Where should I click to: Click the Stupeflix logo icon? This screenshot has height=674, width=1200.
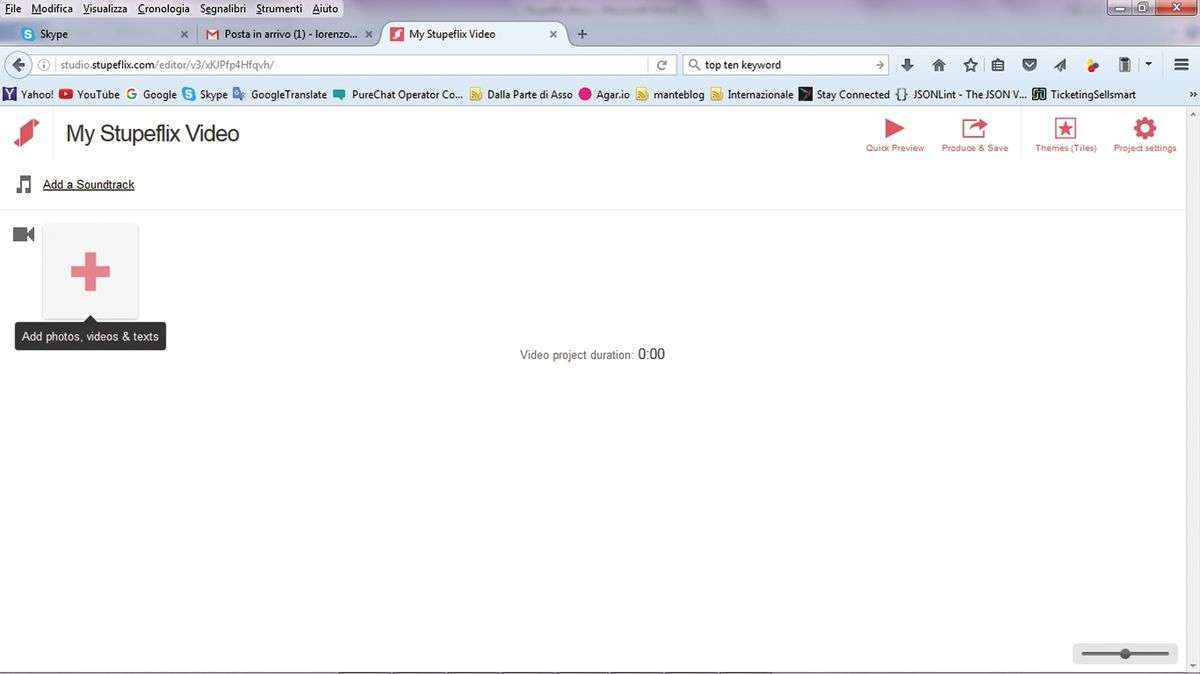coord(26,133)
